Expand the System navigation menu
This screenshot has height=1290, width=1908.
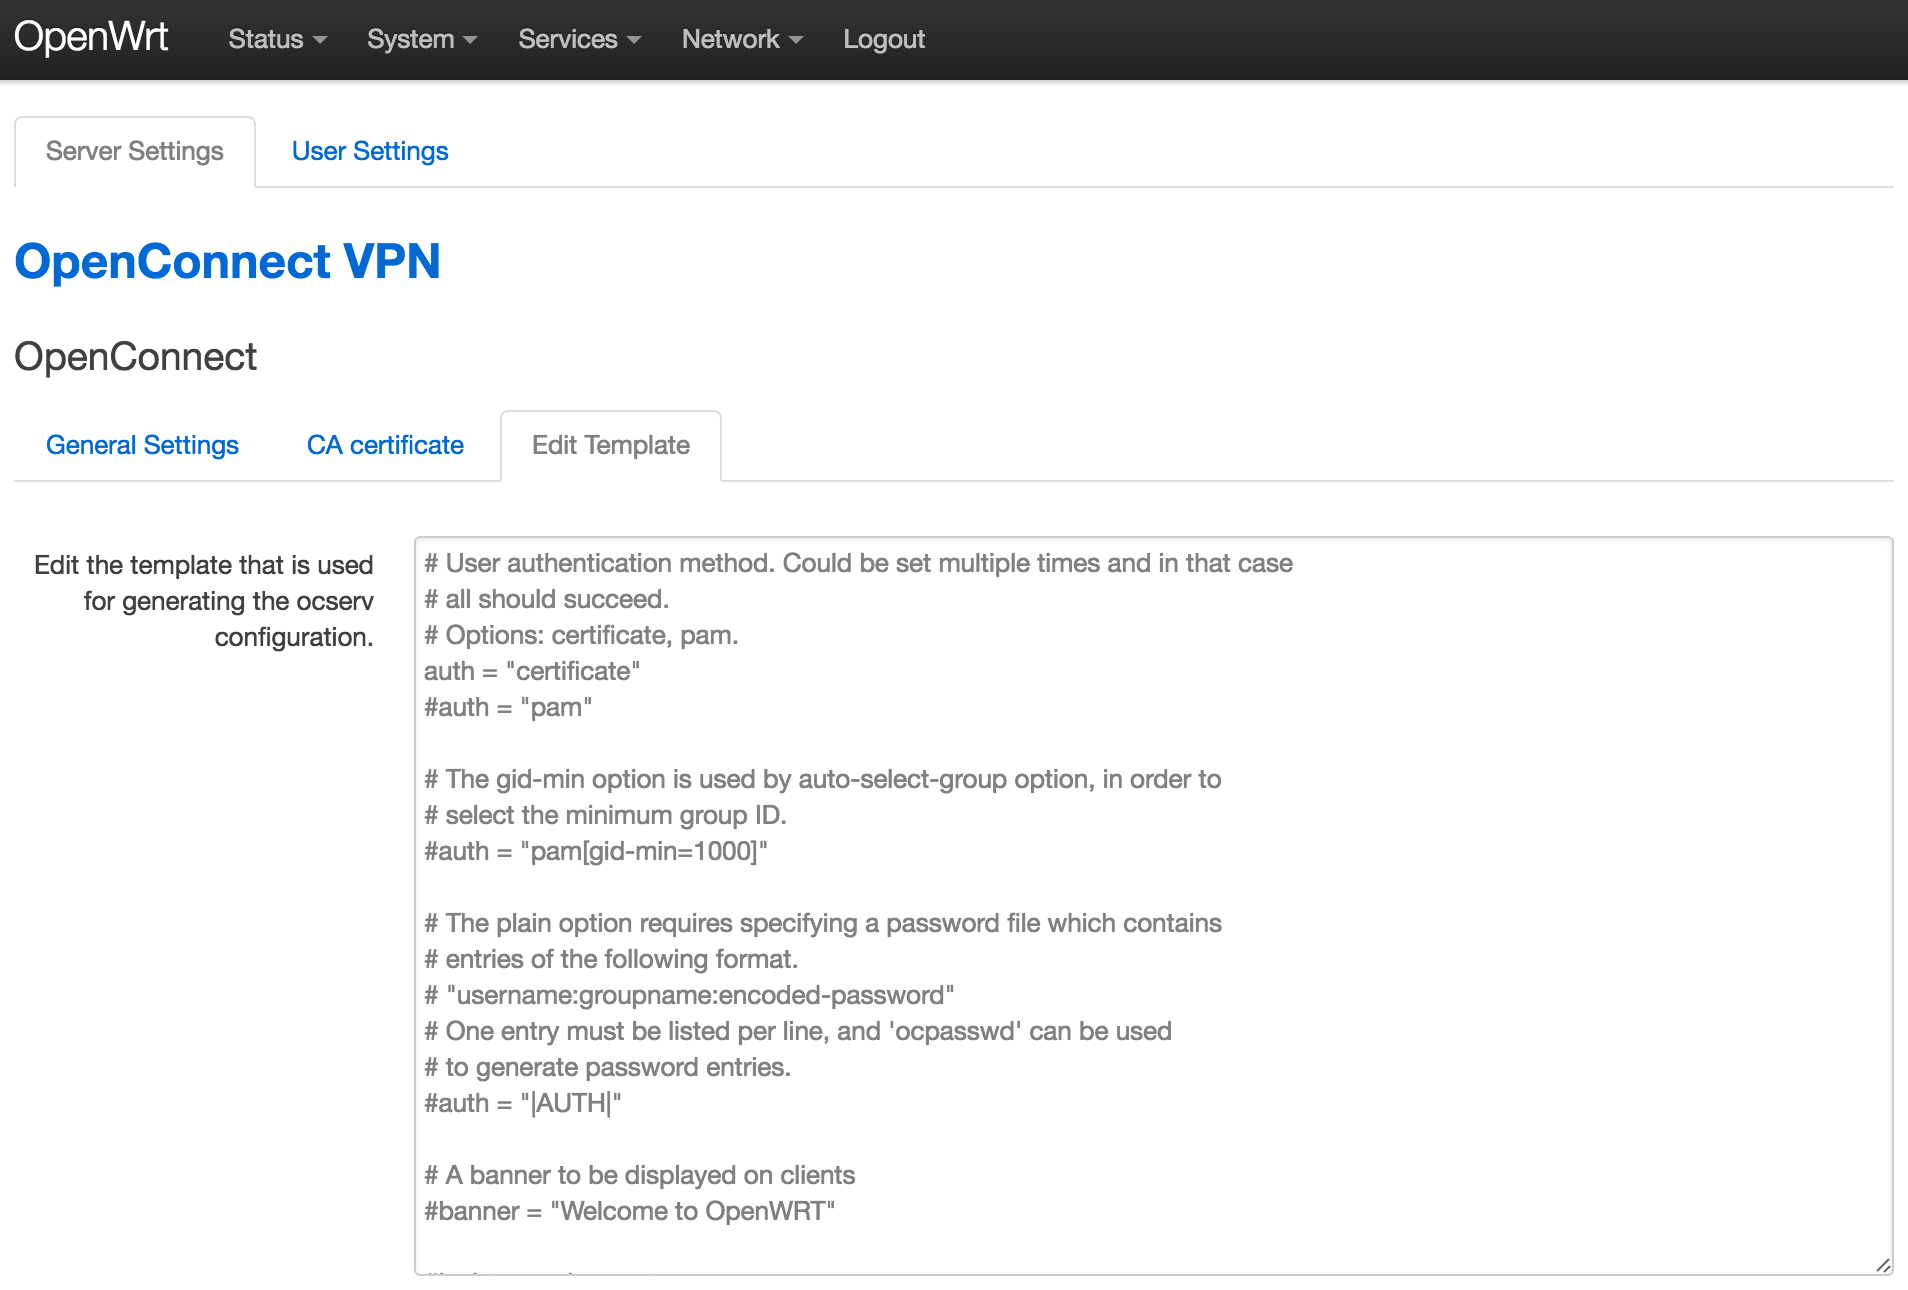(x=422, y=39)
